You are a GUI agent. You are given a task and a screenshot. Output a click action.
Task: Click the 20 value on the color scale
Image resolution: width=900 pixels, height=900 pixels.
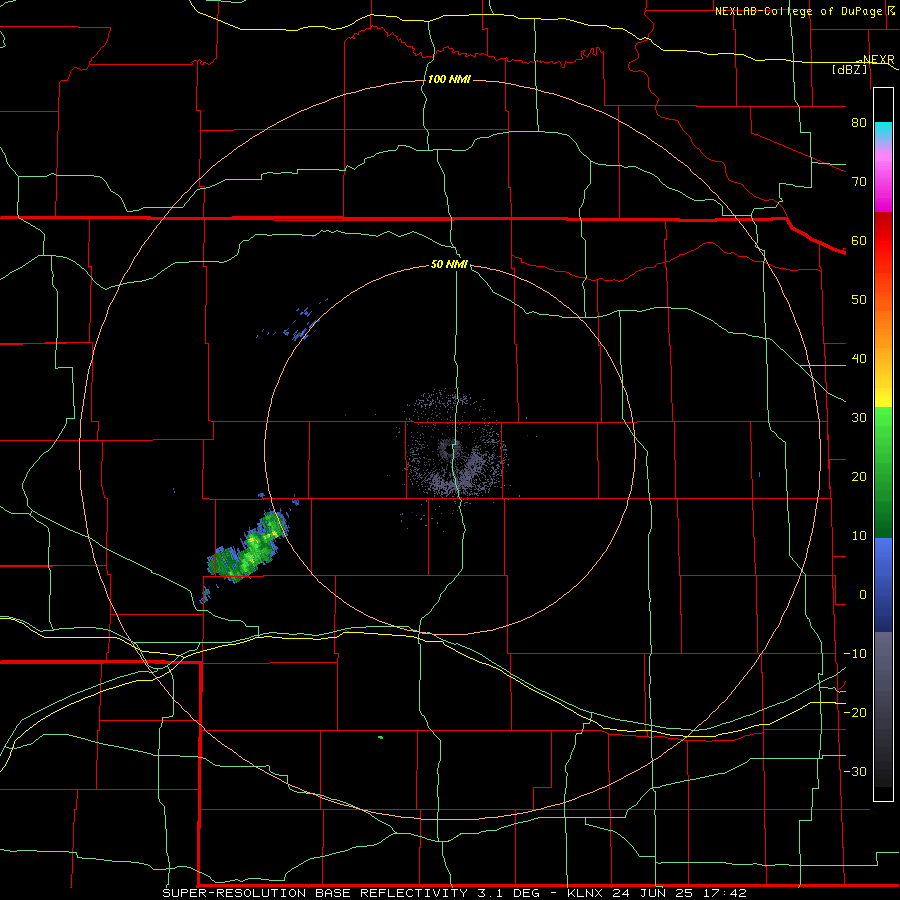(x=859, y=477)
